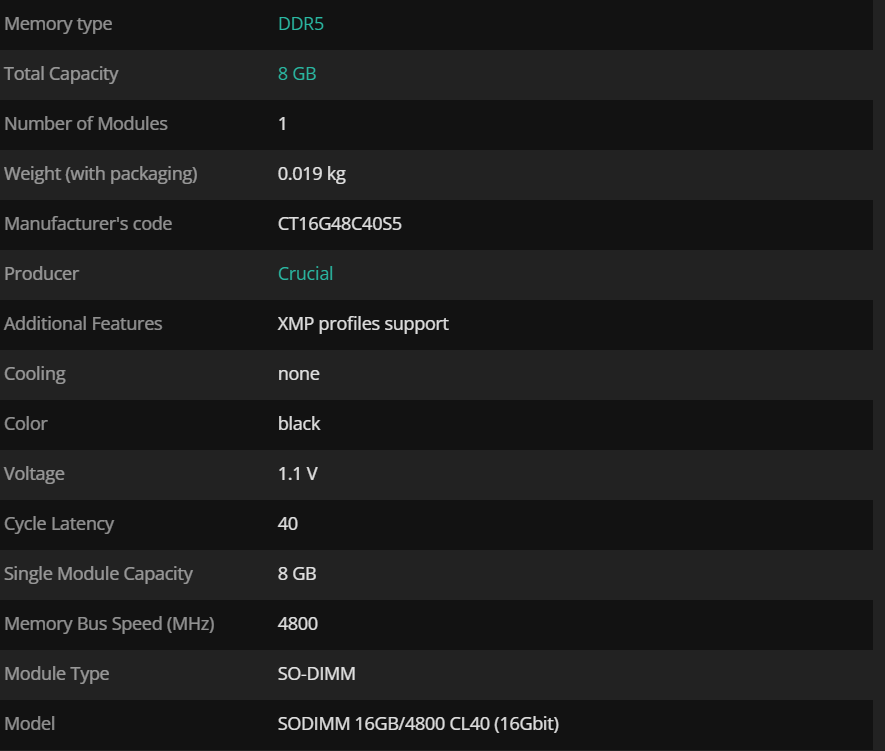The image size is (885, 751).
Task: Click the Additional Features label
Action: tap(83, 324)
